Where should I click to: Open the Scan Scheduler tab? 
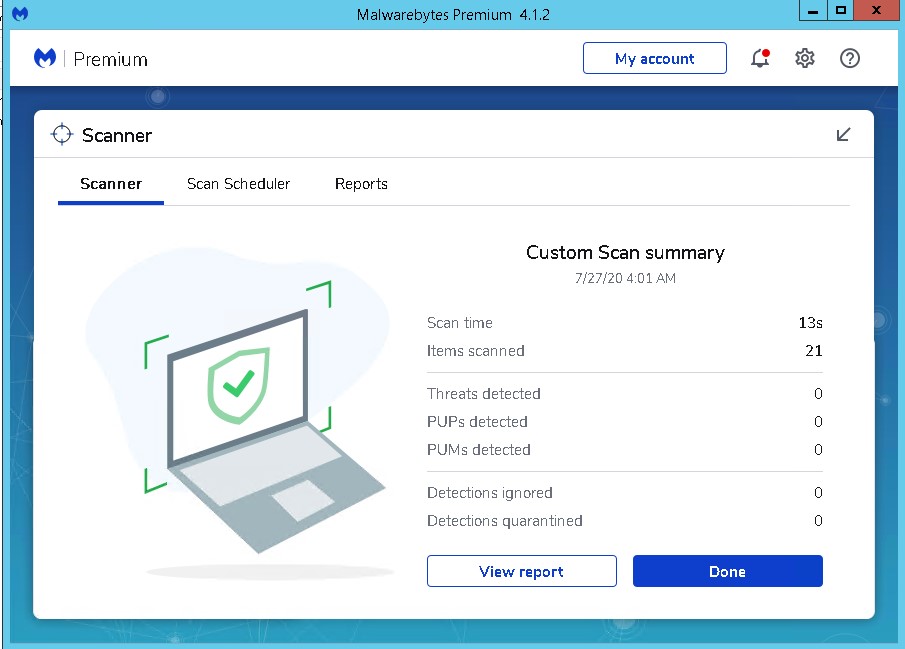coord(238,184)
